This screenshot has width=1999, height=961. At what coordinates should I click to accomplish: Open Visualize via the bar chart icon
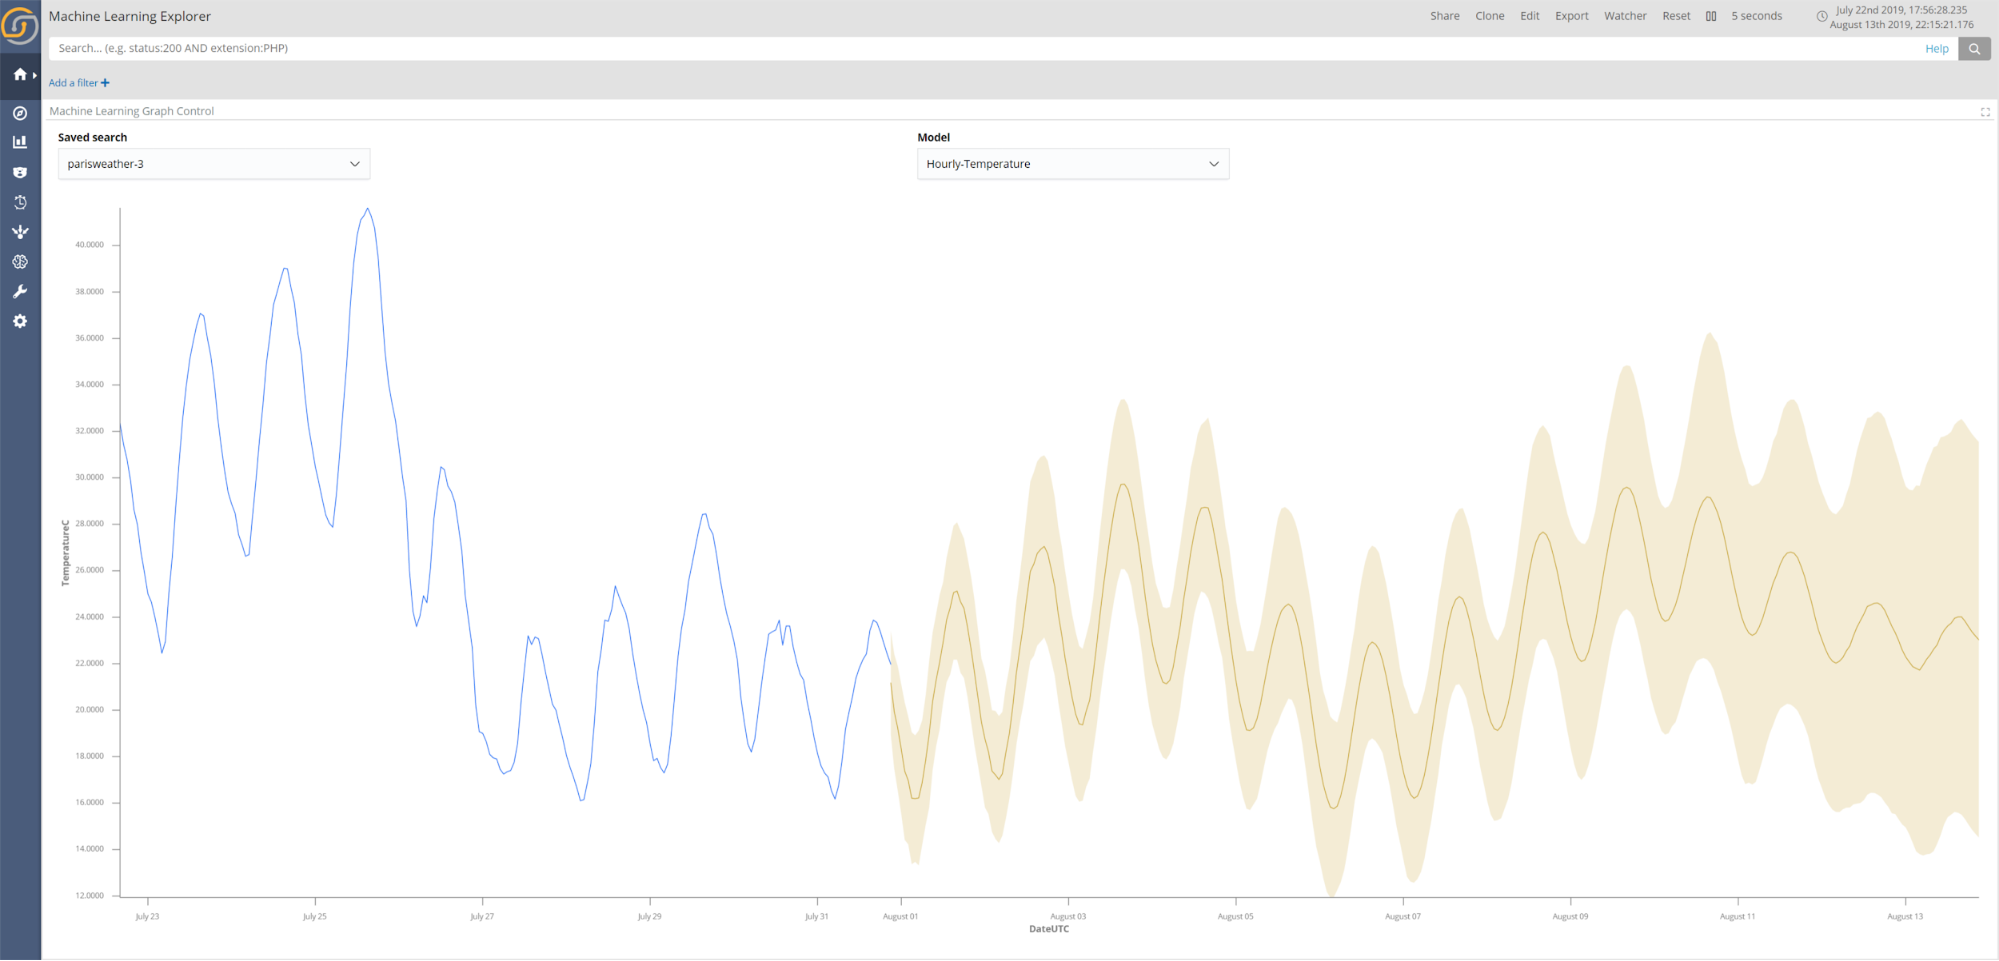(x=20, y=142)
